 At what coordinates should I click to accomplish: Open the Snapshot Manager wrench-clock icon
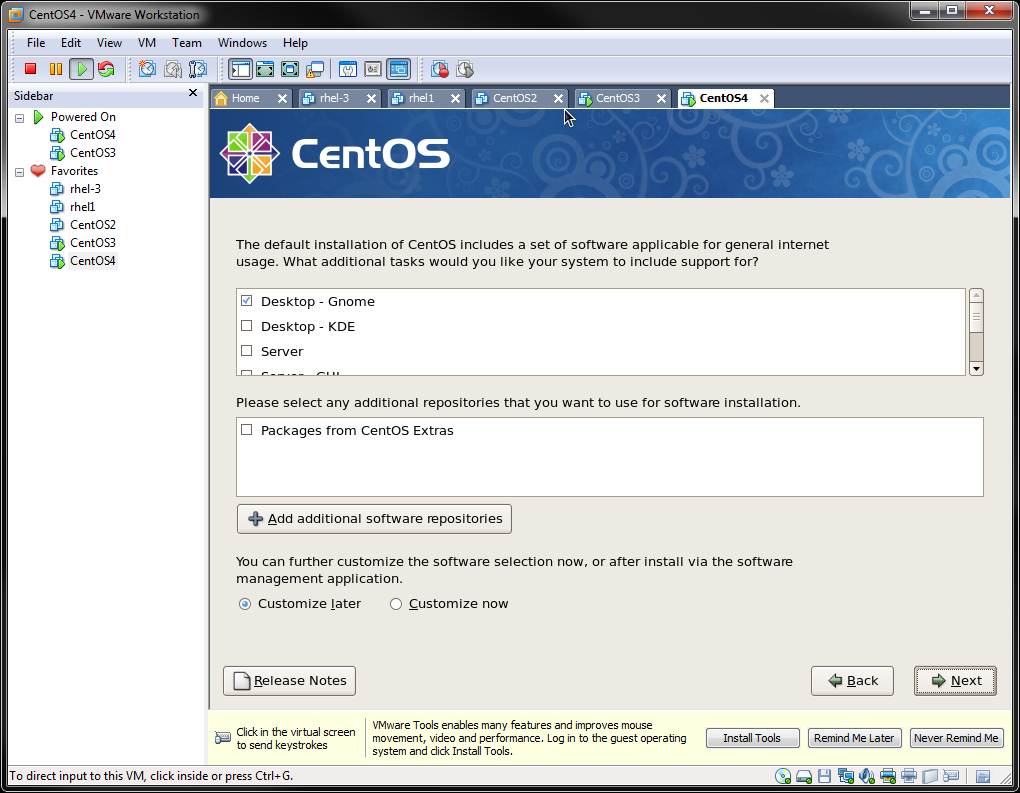point(198,69)
